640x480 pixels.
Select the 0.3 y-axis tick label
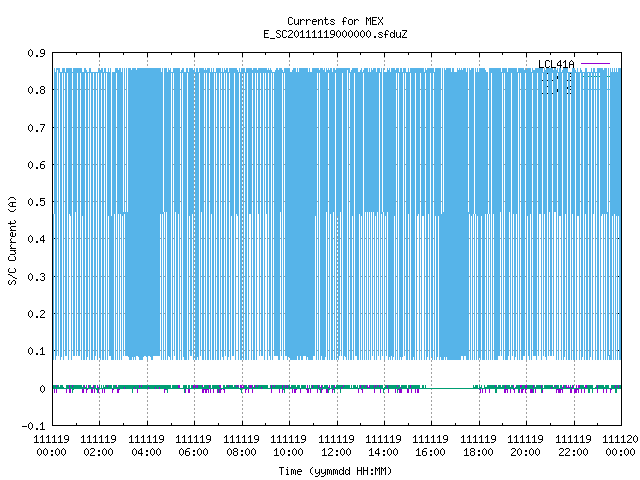(x=36, y=277)
